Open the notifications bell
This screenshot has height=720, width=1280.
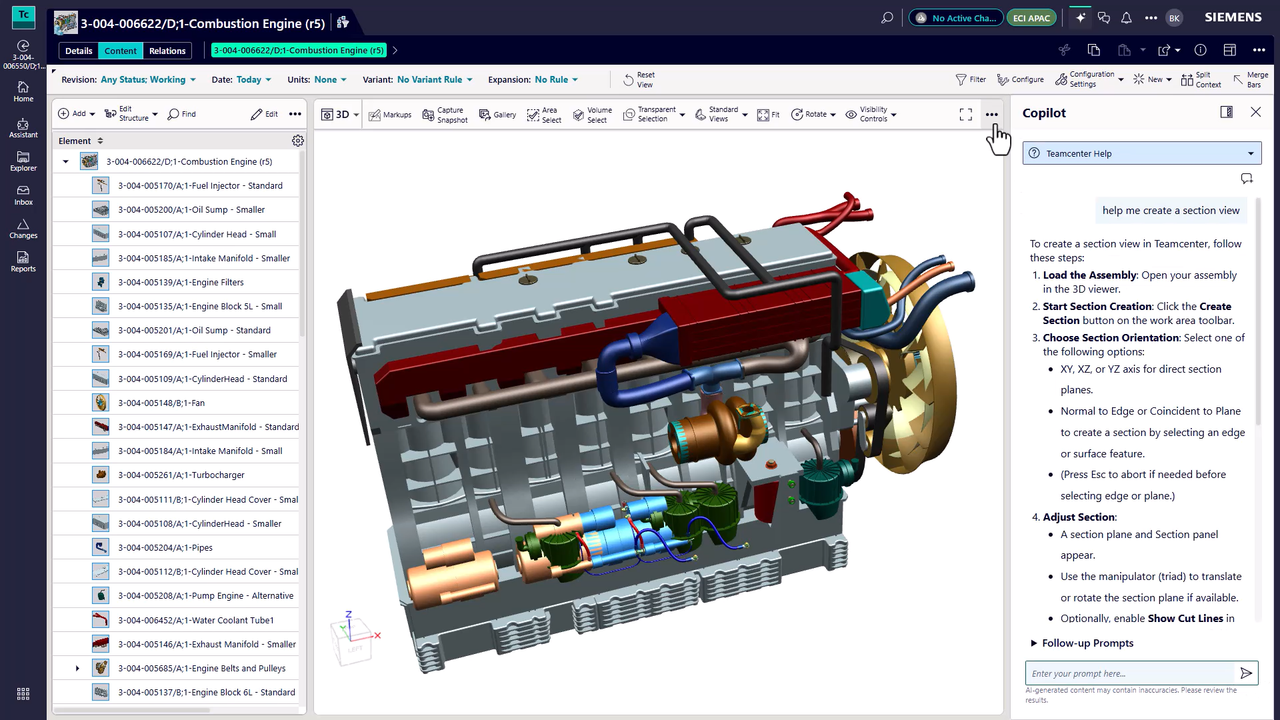(1126, 18)
